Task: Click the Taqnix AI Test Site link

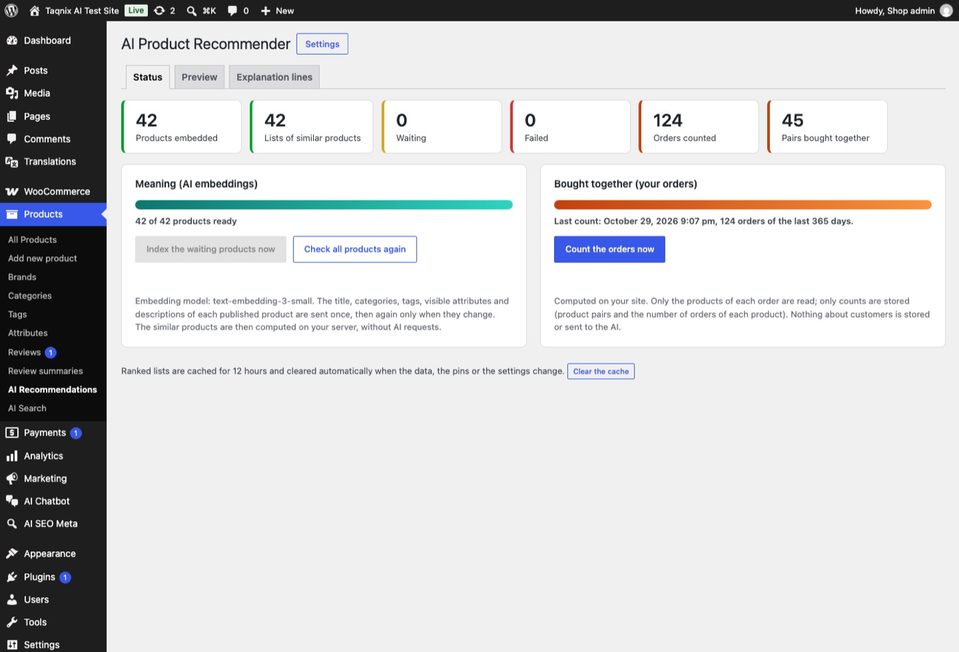Action: tap(82, 10)
